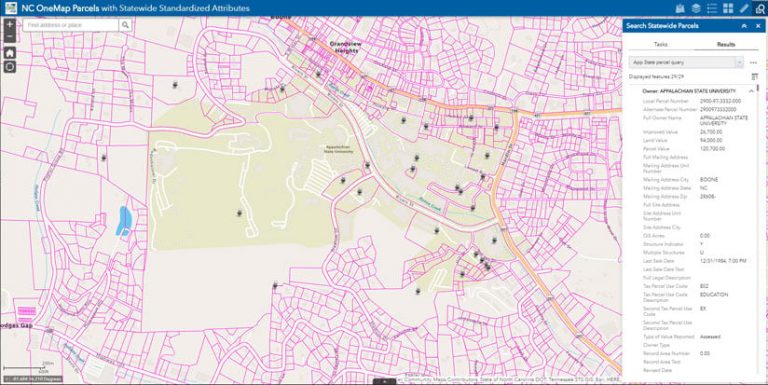
Task: Collapse the Owner Appalachian State University result
Action: (751, 91)
